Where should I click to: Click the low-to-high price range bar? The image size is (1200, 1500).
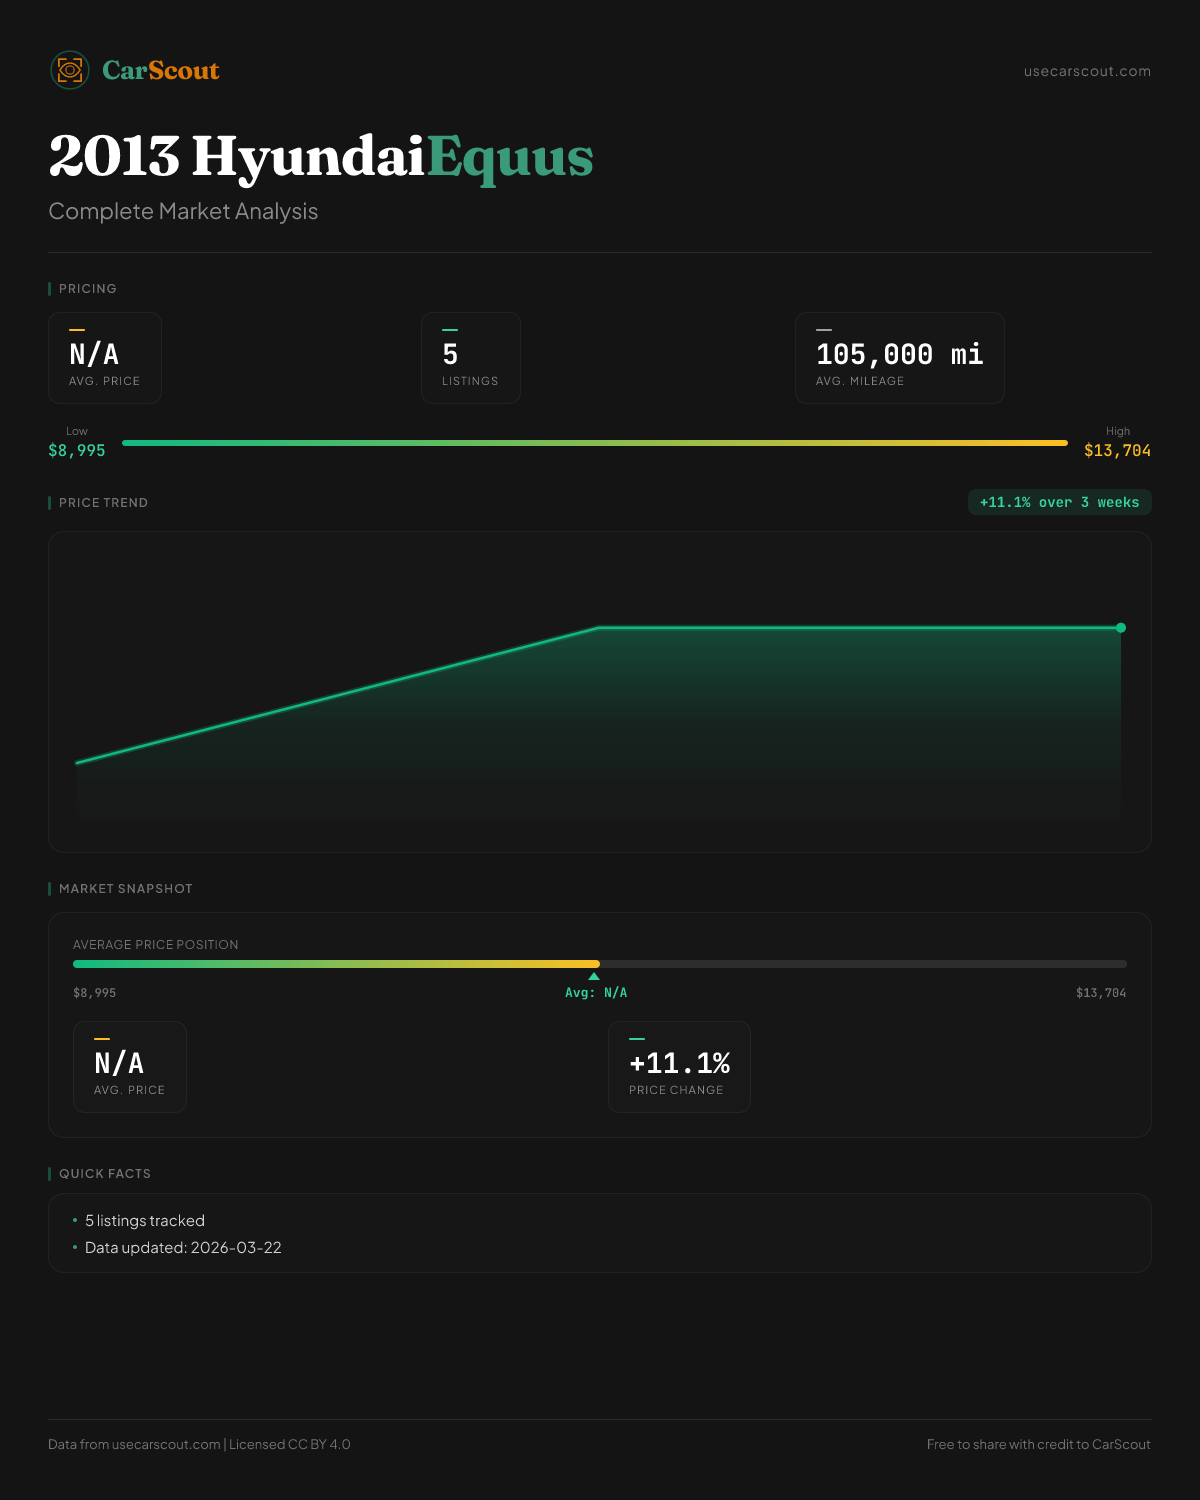coord(594,443)
